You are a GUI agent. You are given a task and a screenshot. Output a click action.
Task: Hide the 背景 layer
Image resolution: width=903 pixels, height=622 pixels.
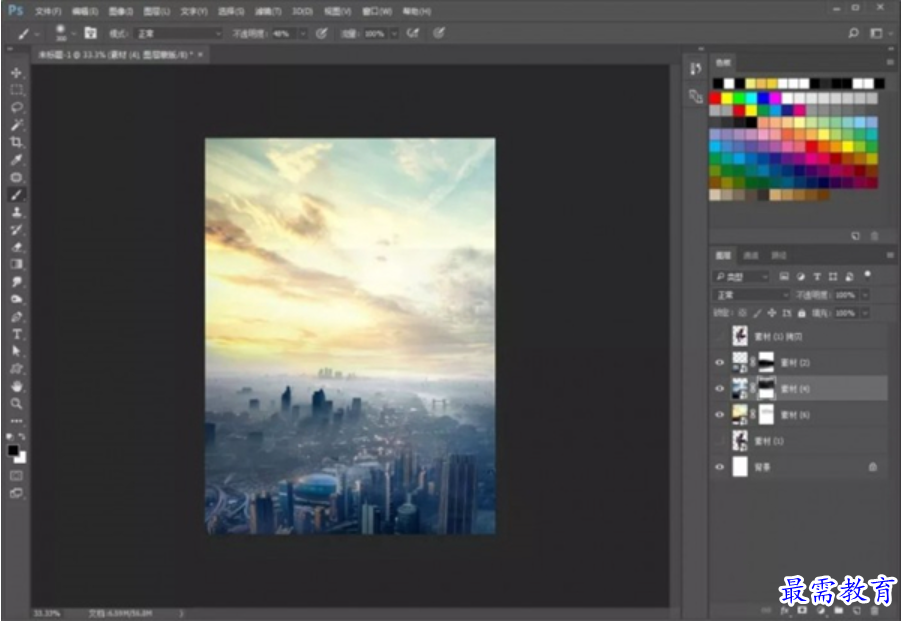719,467
